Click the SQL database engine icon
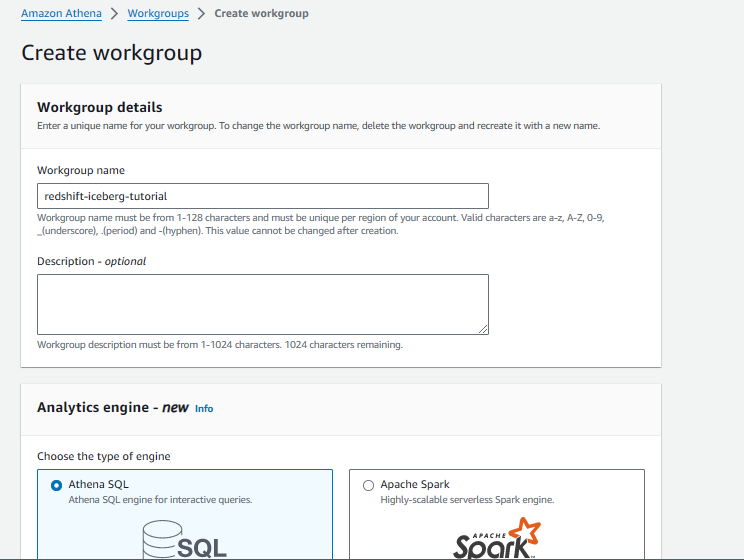Viewport: 744px width, 560px height. (x=185, y=540)
